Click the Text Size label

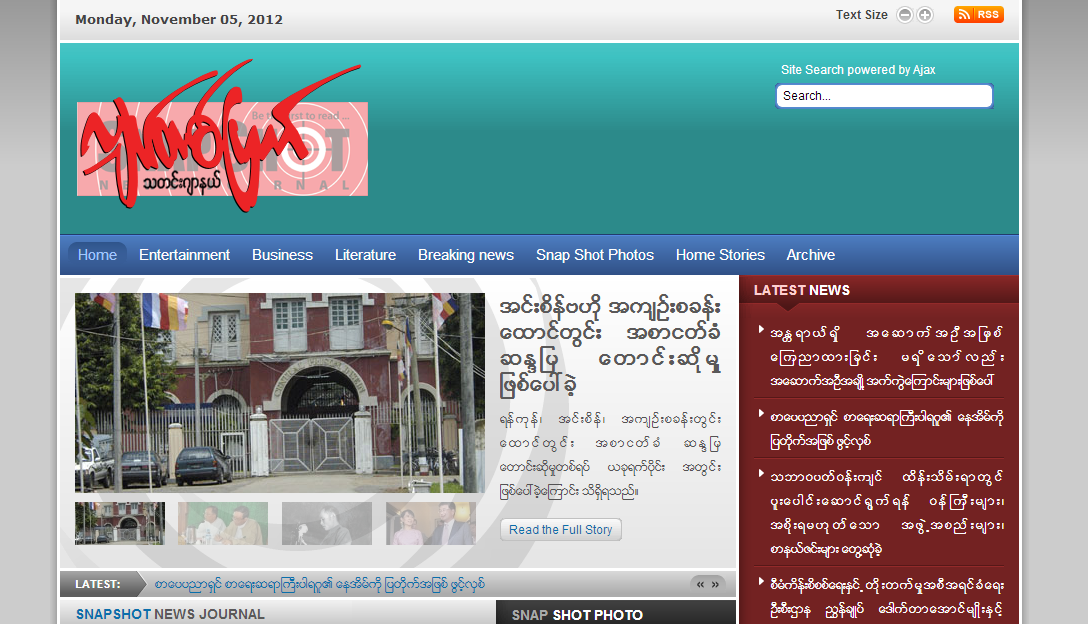[861, 15]
